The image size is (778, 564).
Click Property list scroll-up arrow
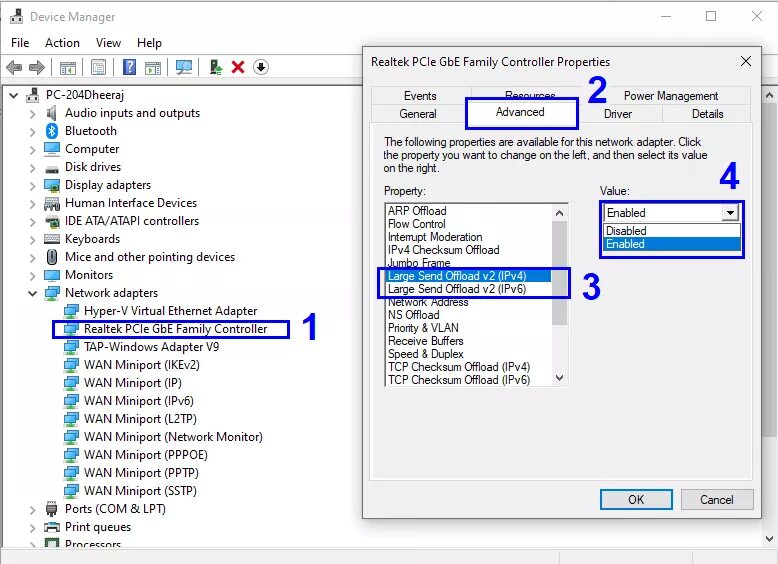pos(560,213)
